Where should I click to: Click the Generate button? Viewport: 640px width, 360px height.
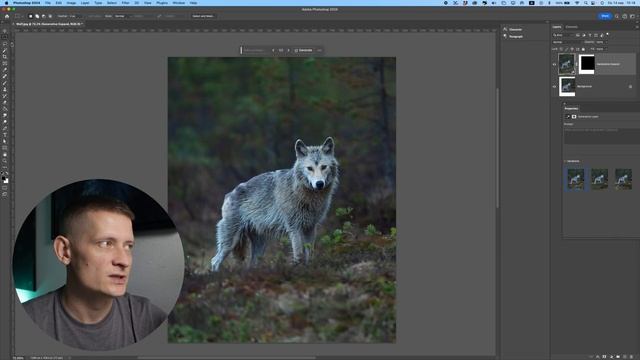pyautogui.click(x=304, y=50)
